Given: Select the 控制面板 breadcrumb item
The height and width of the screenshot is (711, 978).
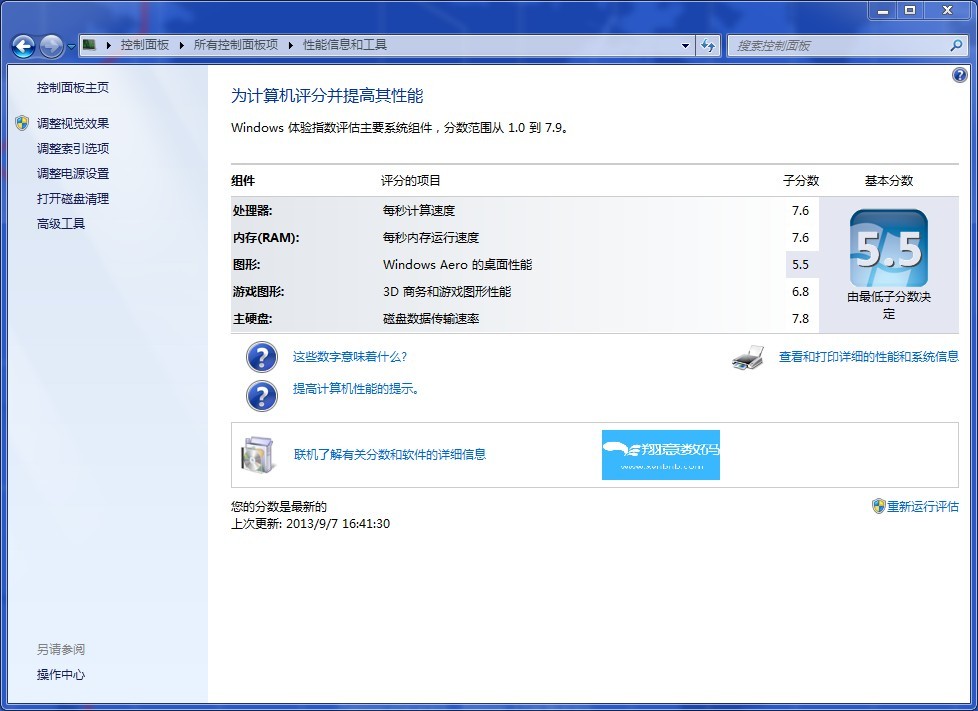Looking at the screenshot, I should (x=145, y=45).
